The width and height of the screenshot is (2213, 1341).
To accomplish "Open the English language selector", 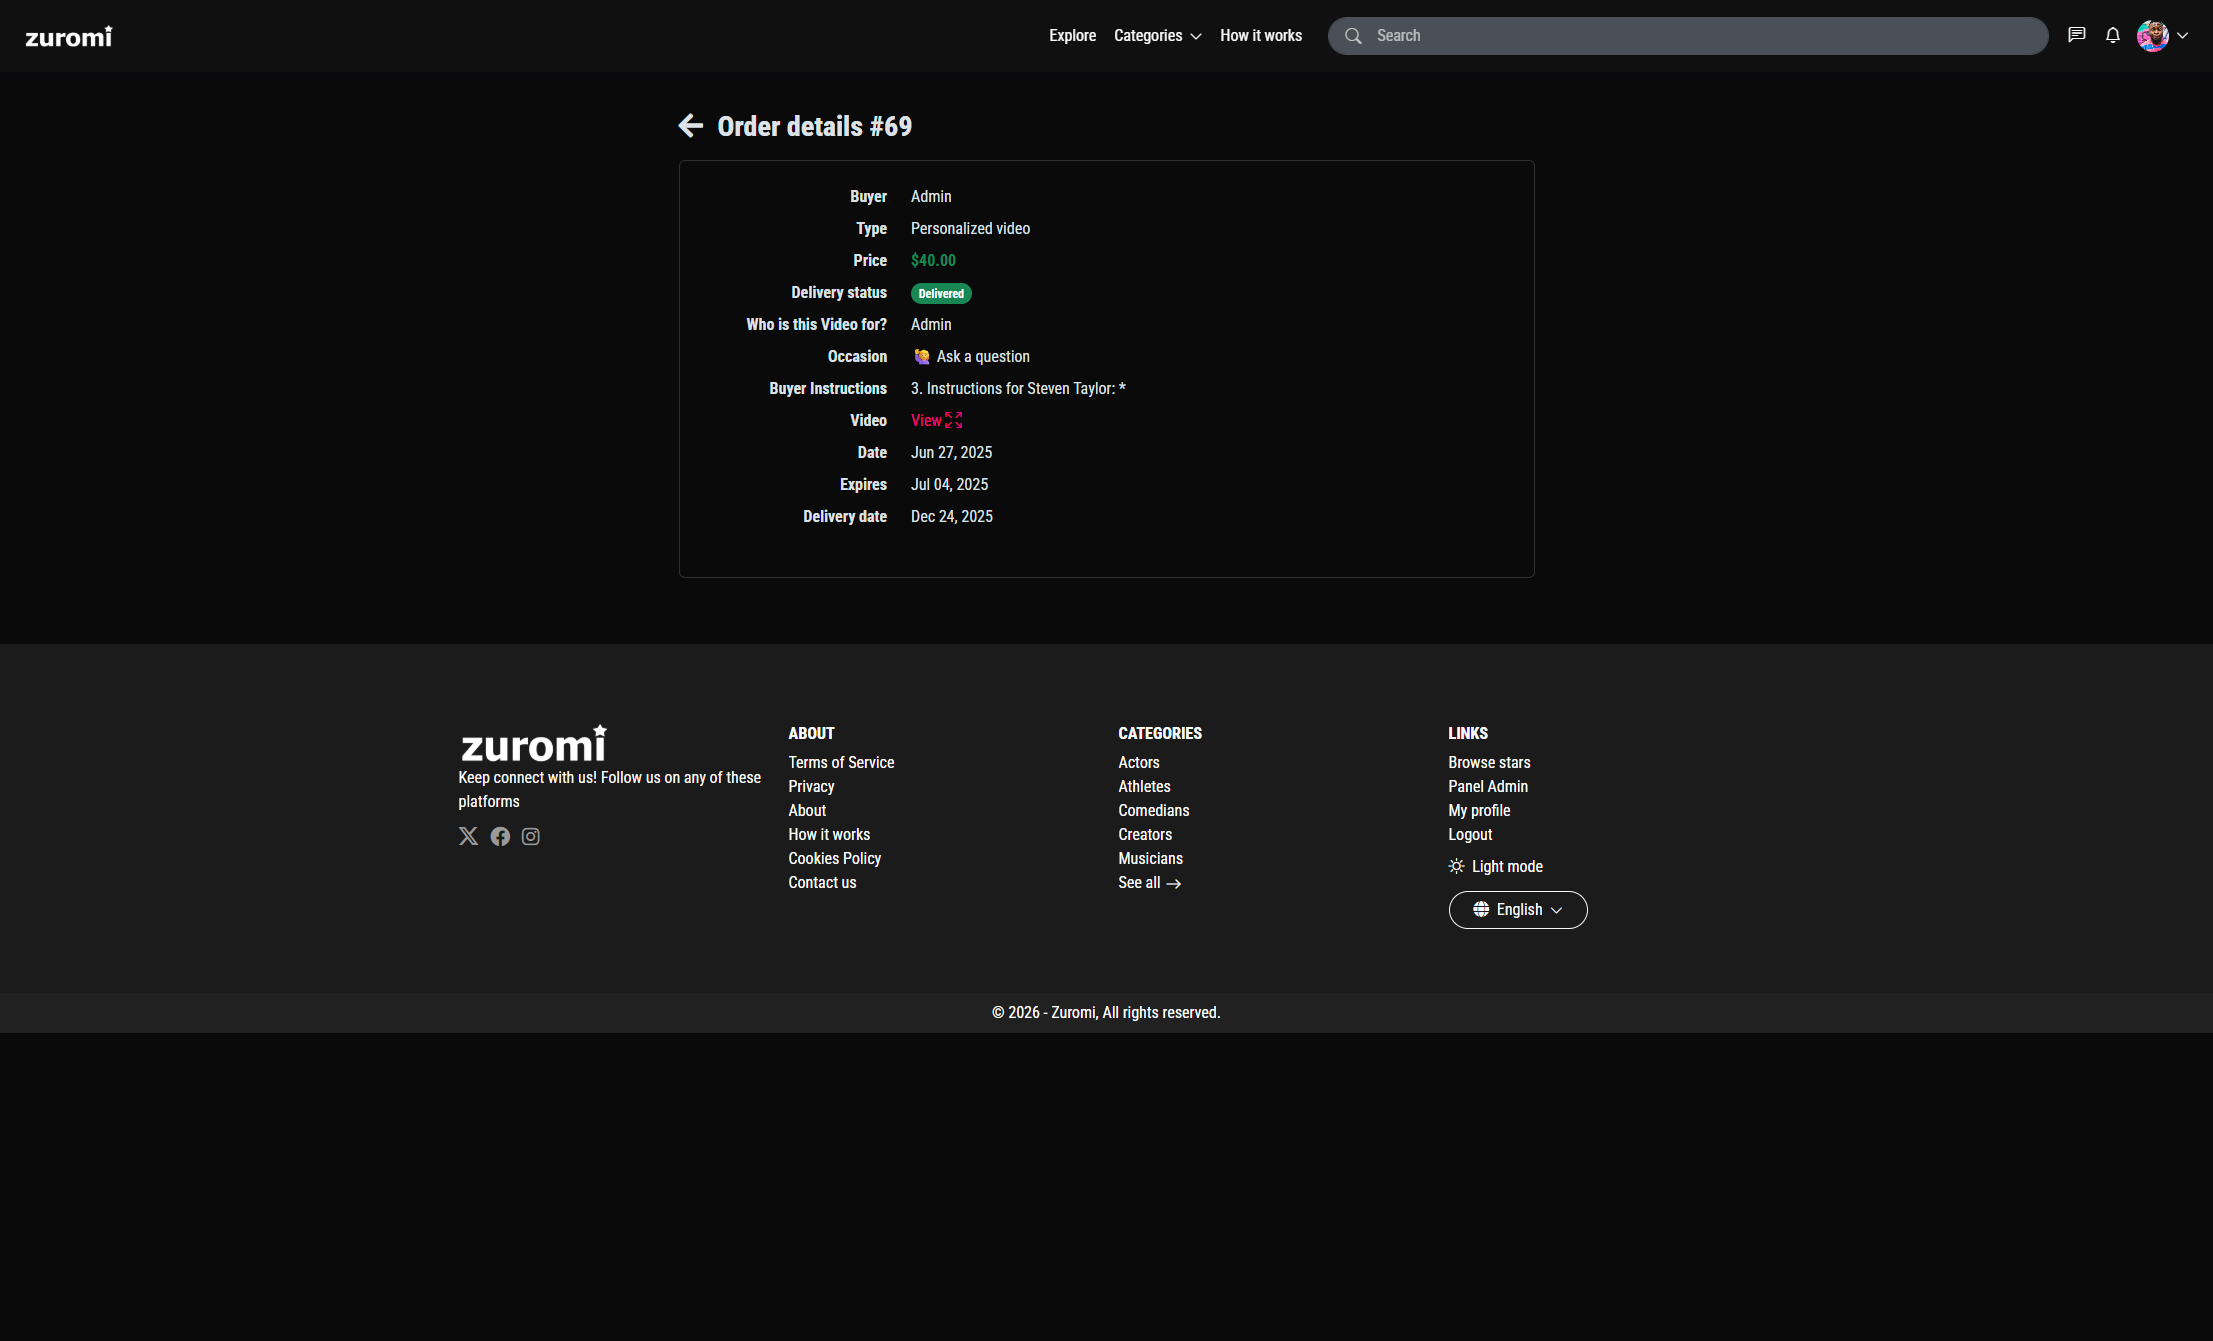I will (x=1518, y=910).
